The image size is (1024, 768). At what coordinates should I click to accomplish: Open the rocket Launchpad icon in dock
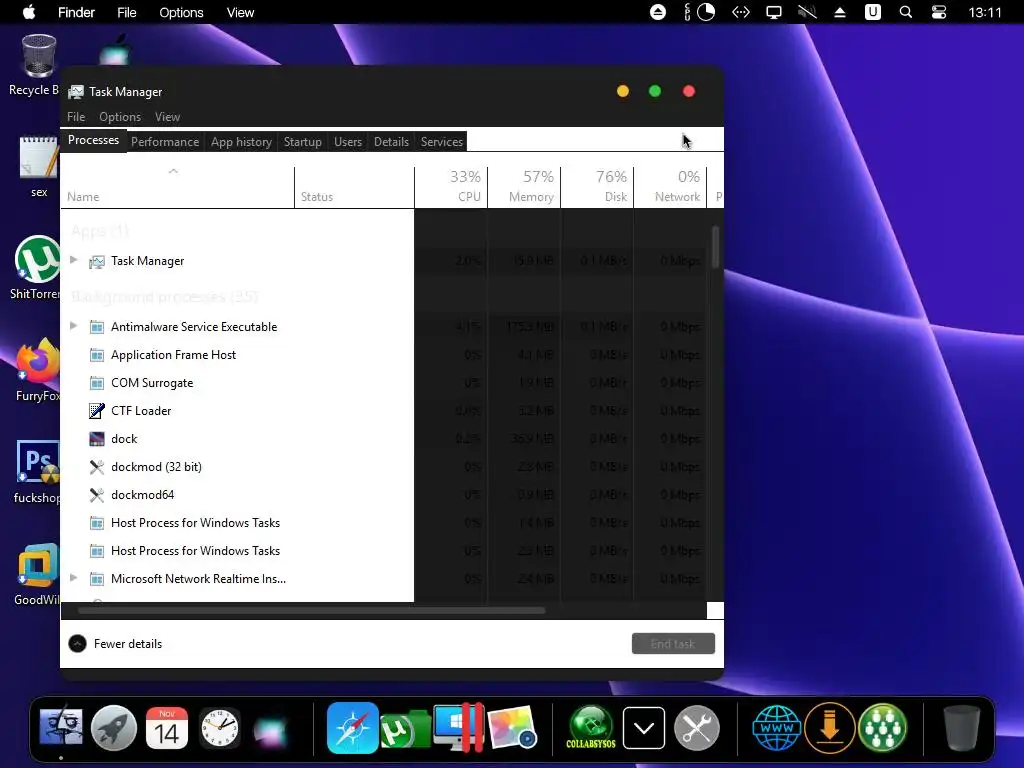114,728
